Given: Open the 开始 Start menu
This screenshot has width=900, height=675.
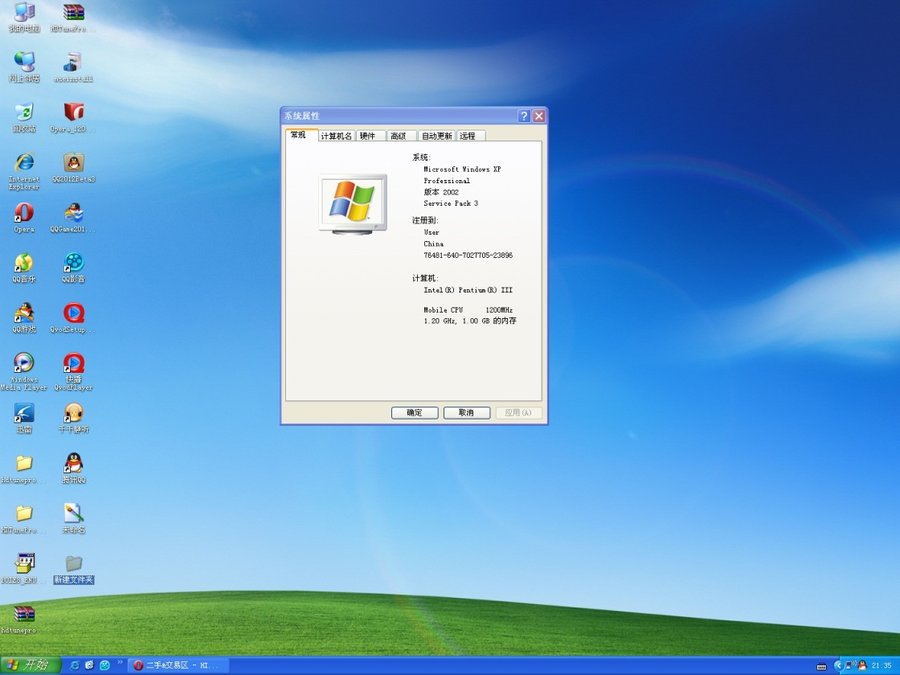Looking at the screenshot, I should click(30, 665).
